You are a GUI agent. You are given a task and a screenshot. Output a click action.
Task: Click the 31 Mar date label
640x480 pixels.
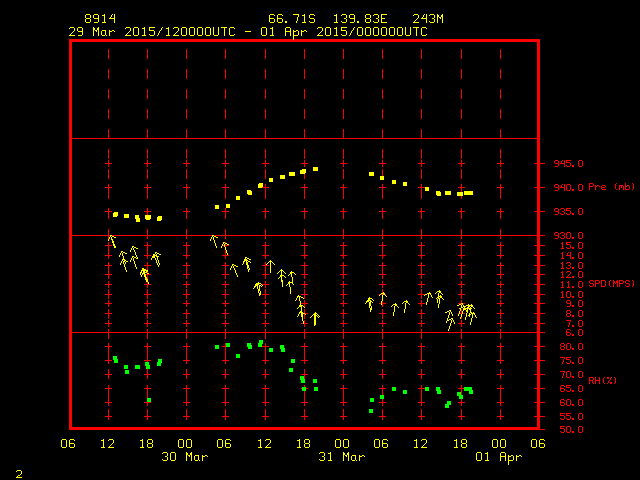[x=341, y=457]
